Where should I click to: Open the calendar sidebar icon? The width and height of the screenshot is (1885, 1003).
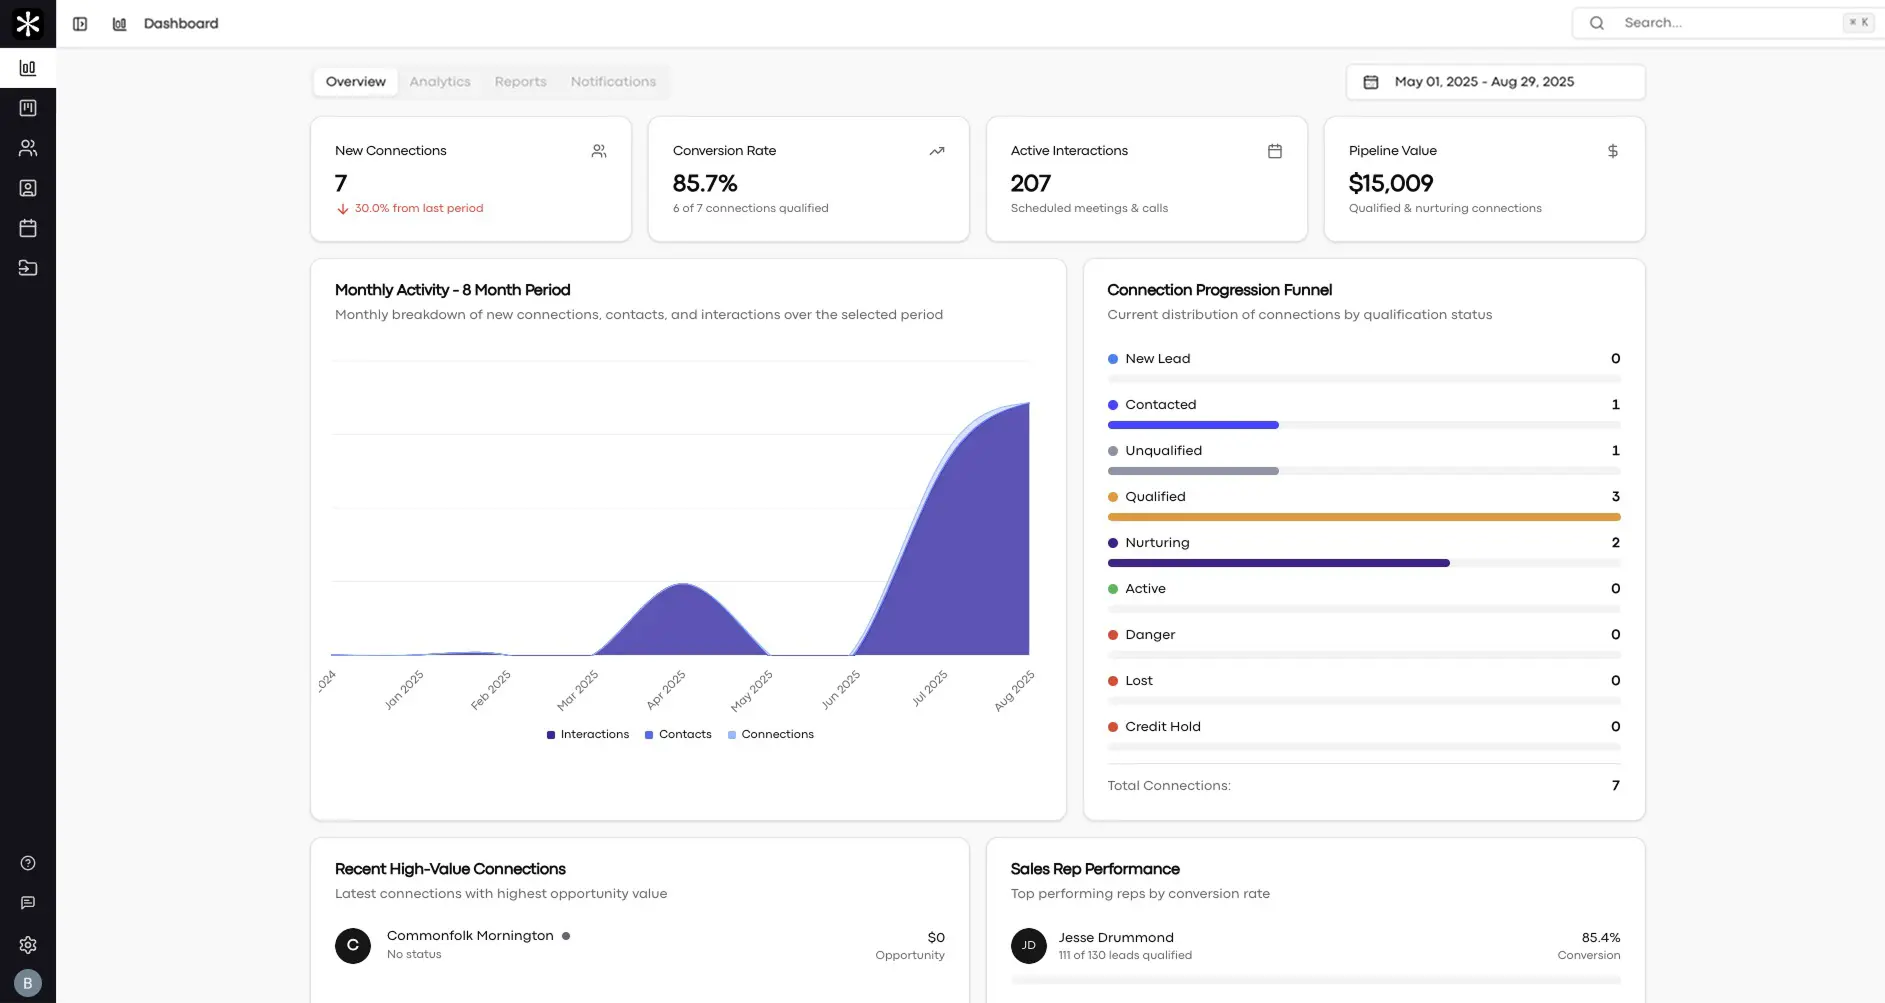[x=28, y=228]
